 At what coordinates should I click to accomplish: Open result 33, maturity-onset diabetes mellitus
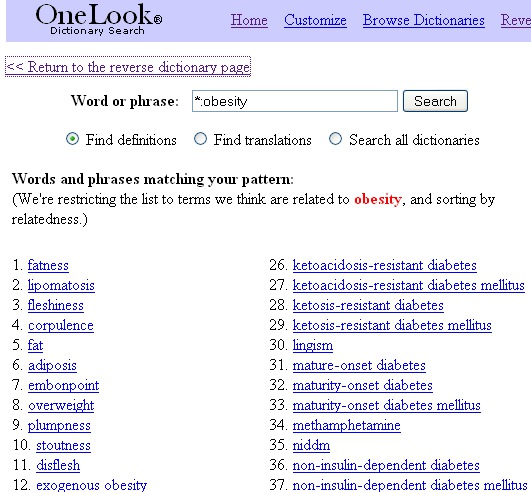[x=387, y=405]
